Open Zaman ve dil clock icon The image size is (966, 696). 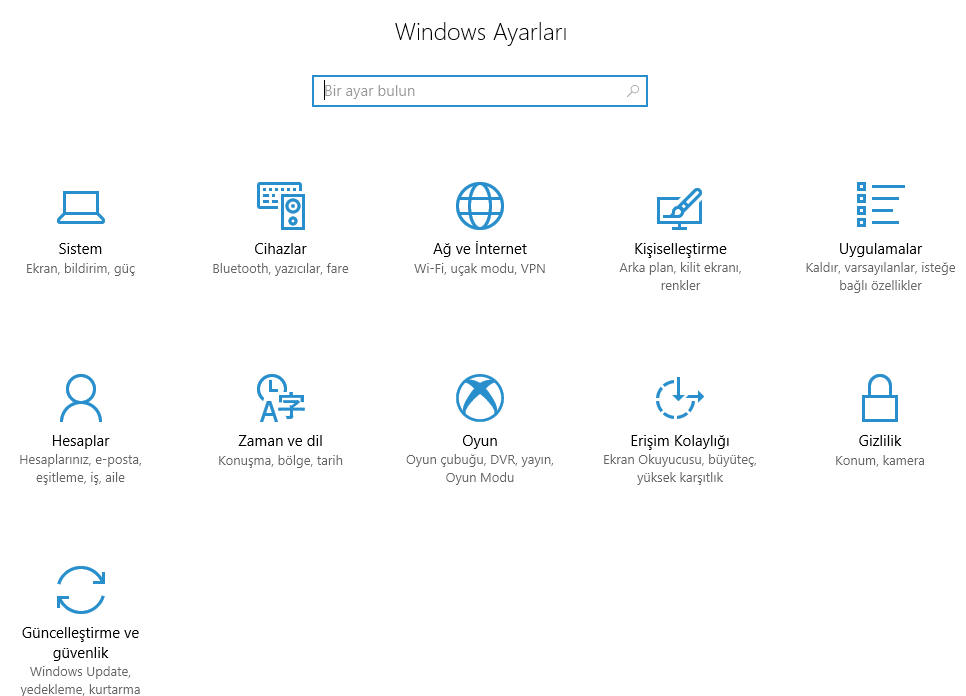coord(280,398)
